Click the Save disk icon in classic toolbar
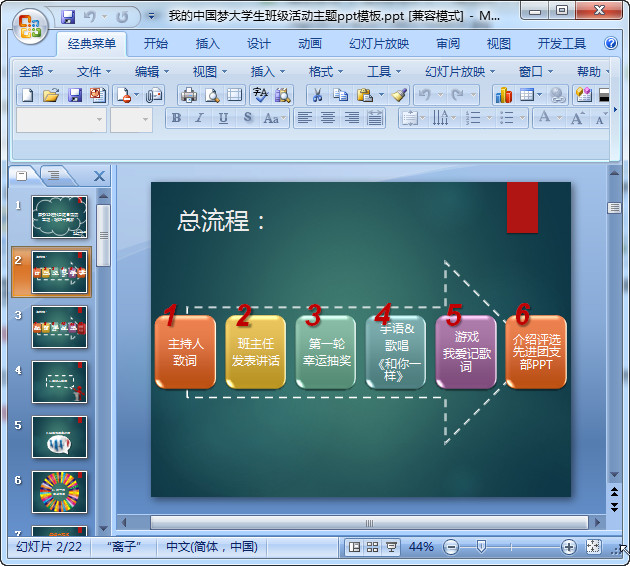630x566 pixels. pyautogui.click(x=75, y=95)
